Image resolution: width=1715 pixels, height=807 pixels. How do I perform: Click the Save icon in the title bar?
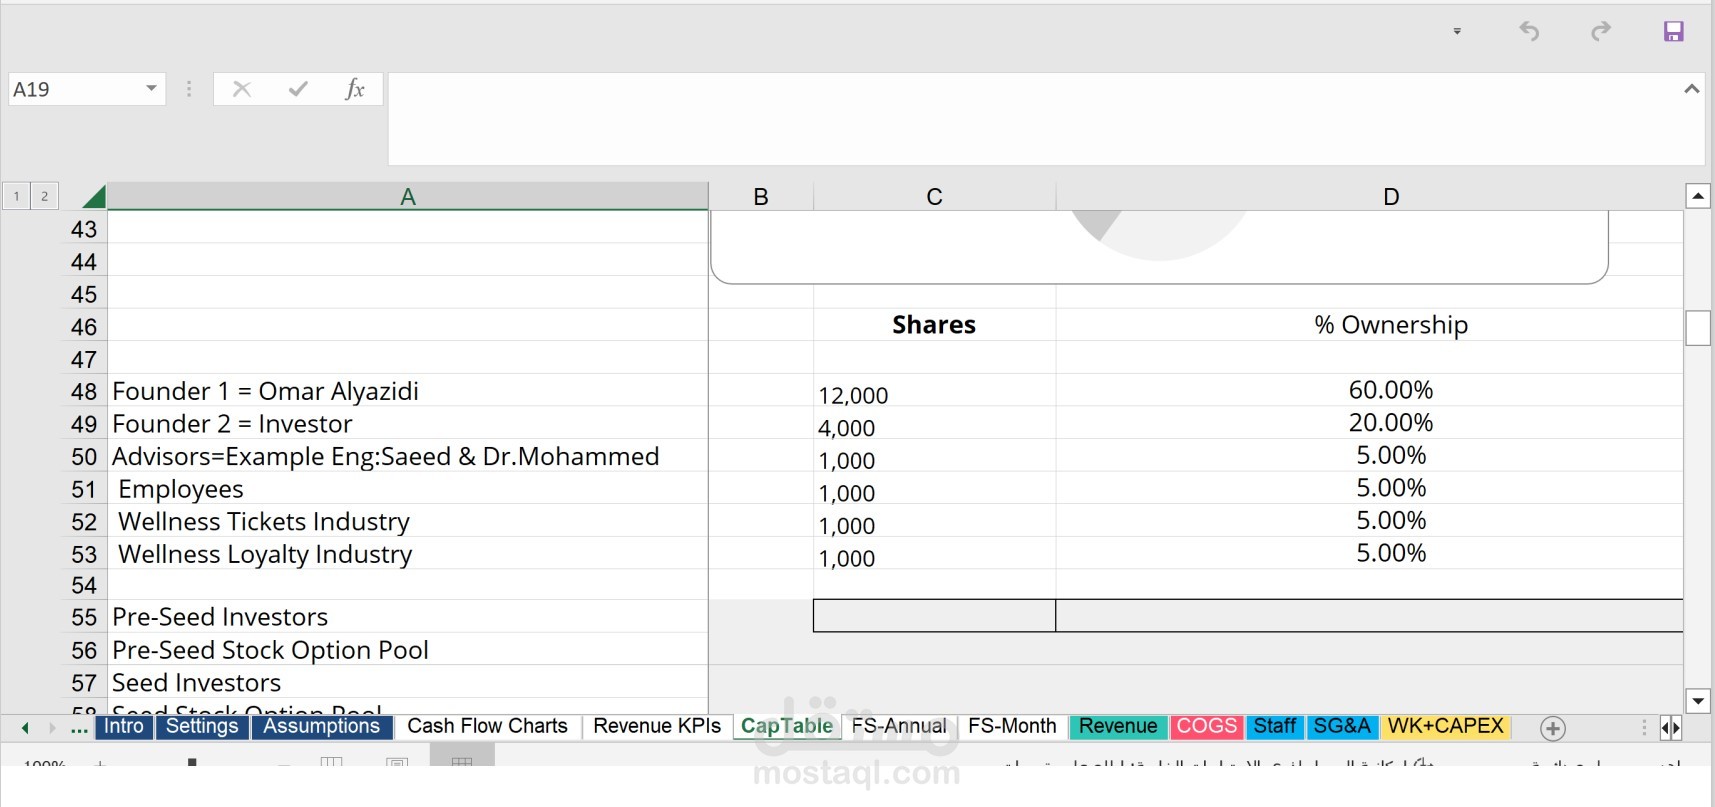tap(1673, 32)
